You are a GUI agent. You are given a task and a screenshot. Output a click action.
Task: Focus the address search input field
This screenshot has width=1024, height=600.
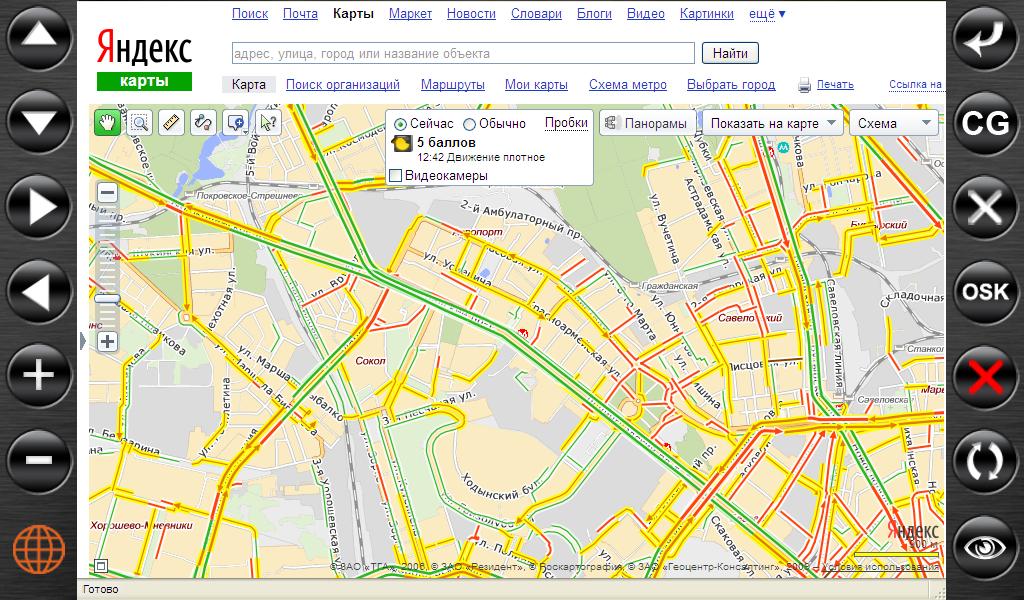[463, 53]
